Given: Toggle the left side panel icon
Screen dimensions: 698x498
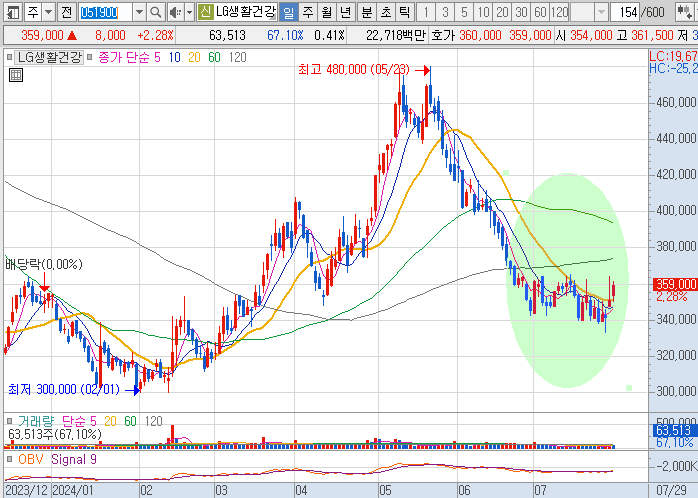Looking at the screenshot, I should tap(13, 12).
